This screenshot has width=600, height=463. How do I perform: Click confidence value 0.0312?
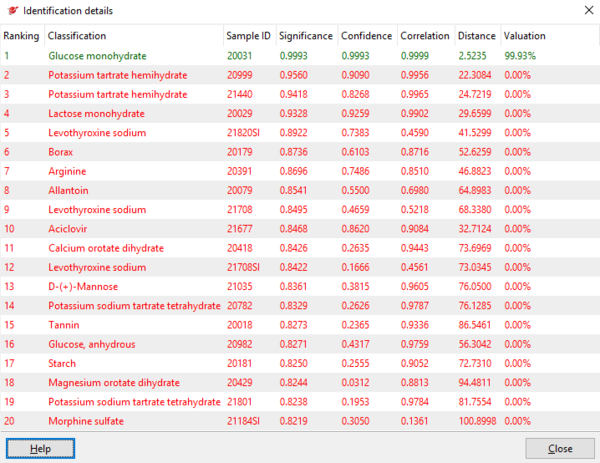click(x=355, y=383)
